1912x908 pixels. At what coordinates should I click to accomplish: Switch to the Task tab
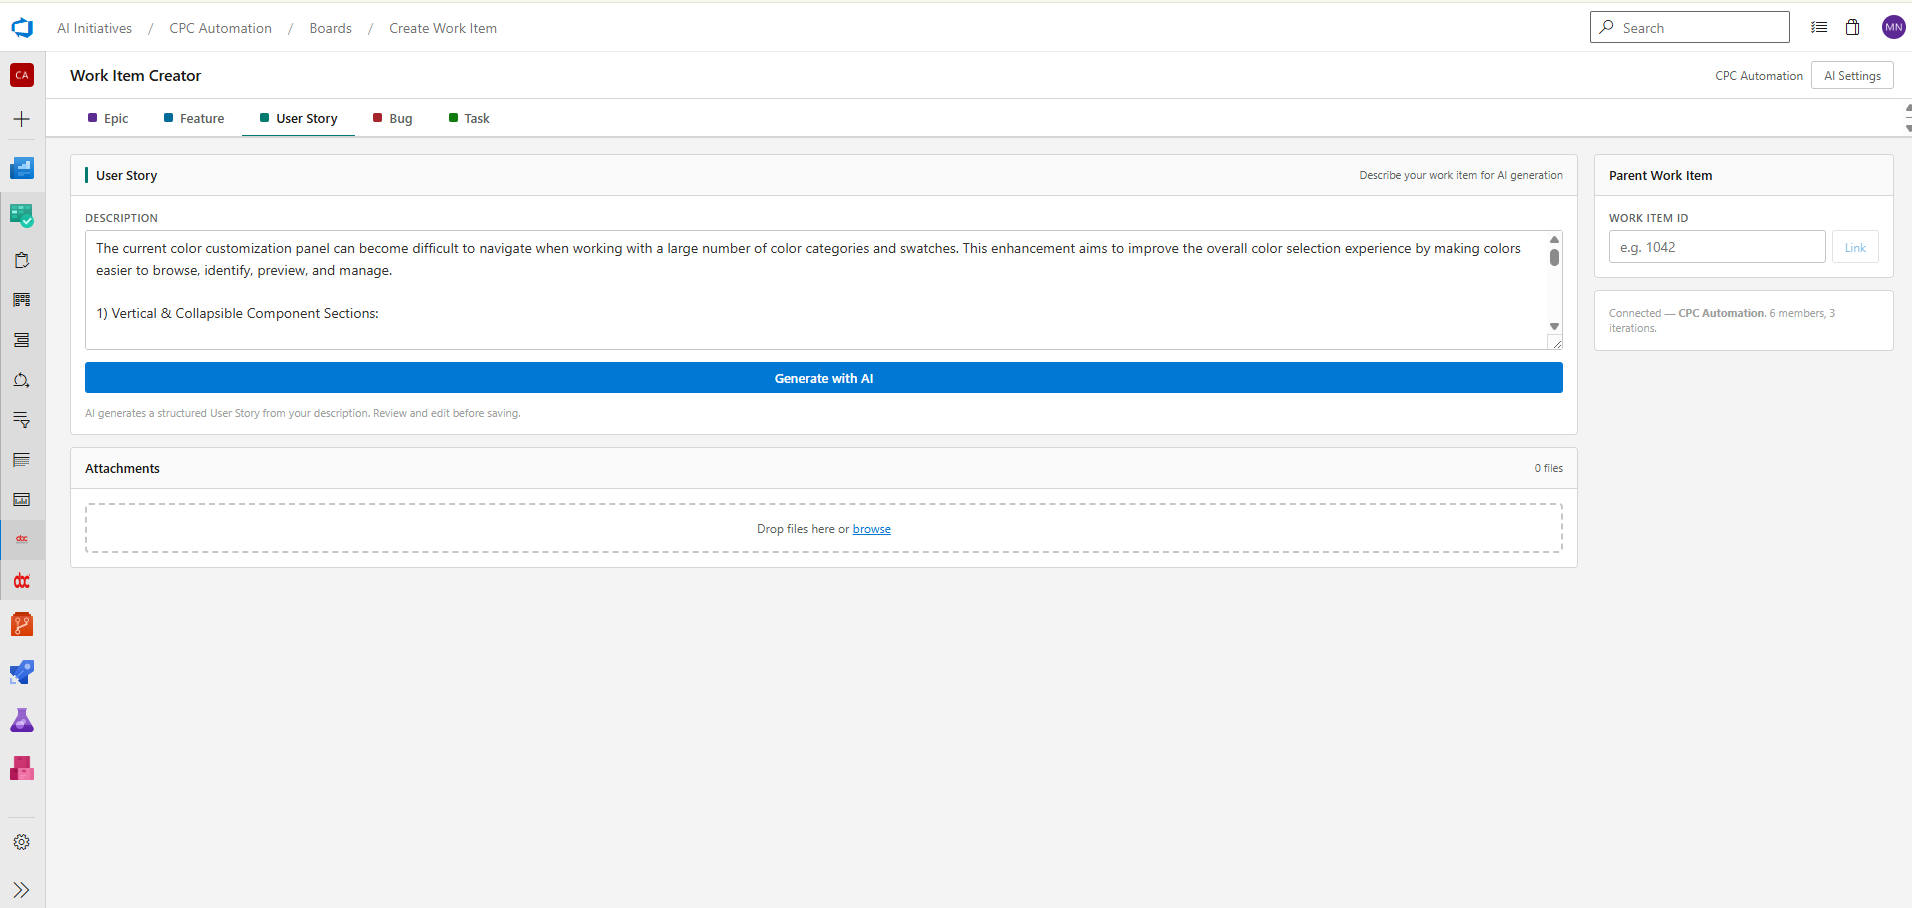(x=469, y=118)
